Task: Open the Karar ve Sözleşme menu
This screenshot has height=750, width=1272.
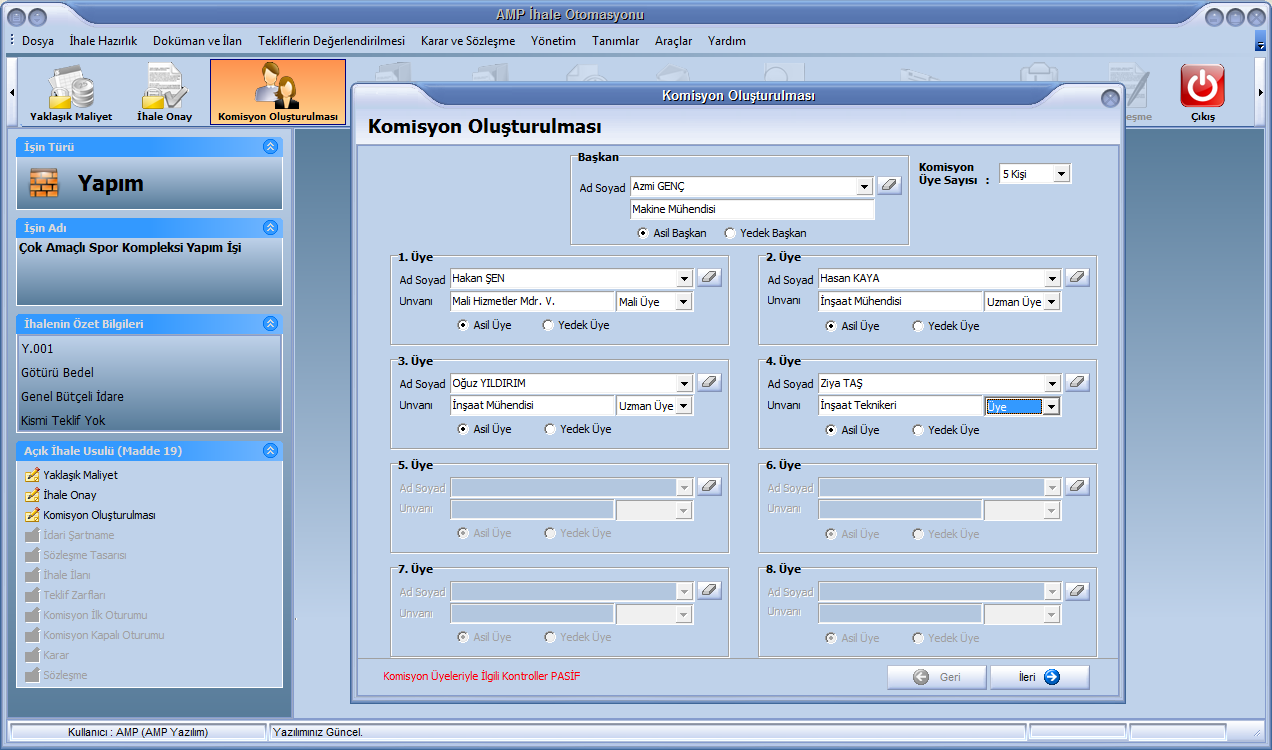Action: click(x=468, y=41)
